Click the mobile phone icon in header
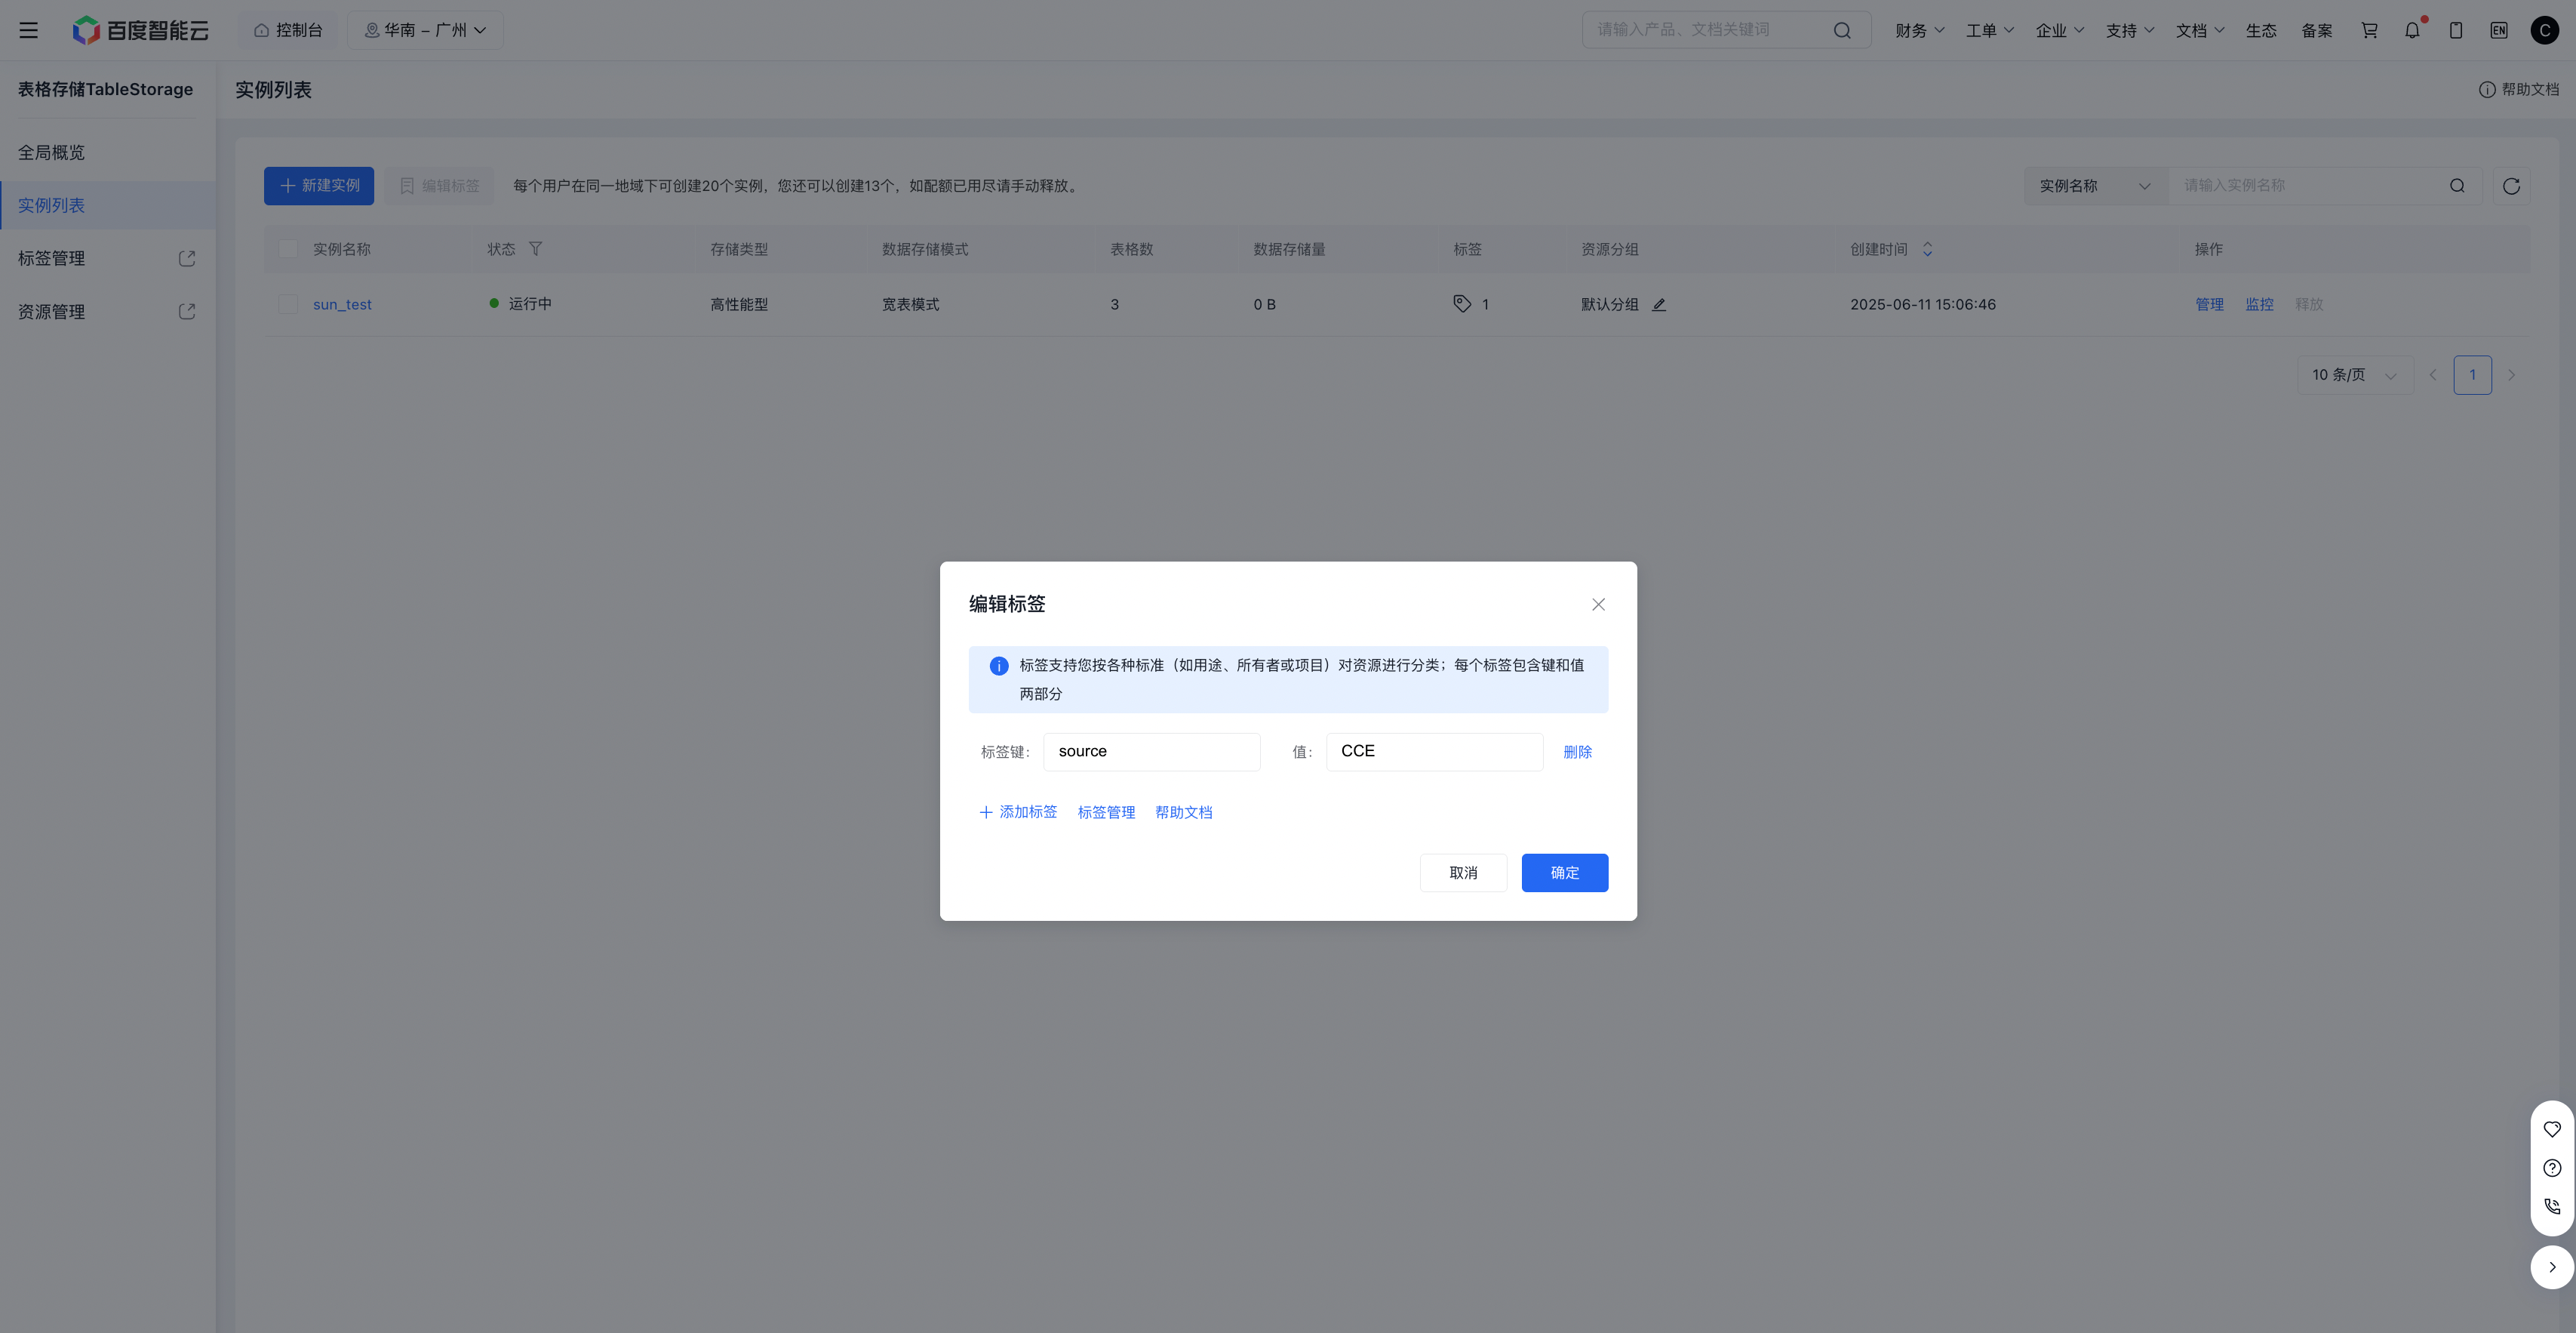Viewport: 2576px width, 1333px height. 2455,30
